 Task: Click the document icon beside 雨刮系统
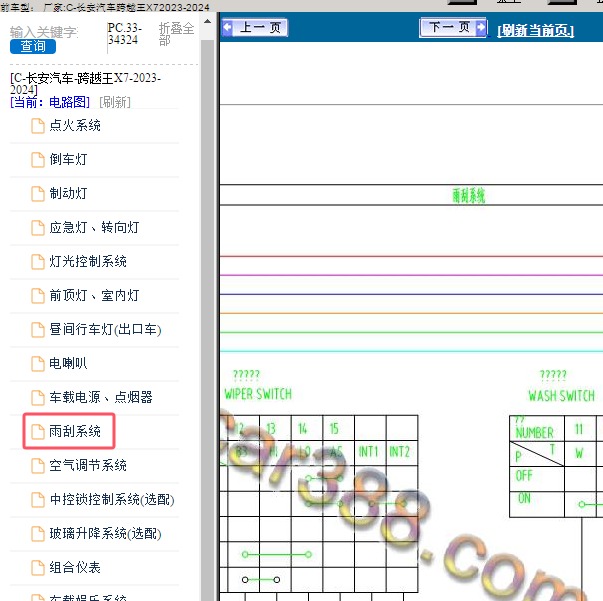tap(38, 431)
